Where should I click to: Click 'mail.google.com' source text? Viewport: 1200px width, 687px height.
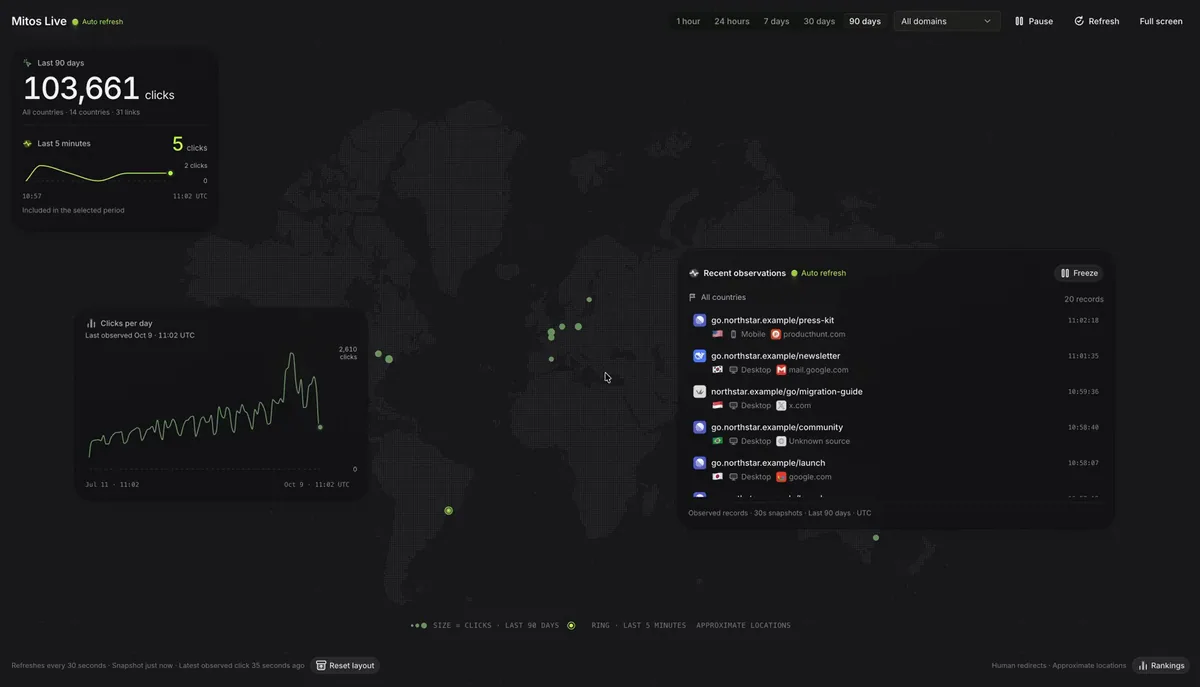(818, 370)
